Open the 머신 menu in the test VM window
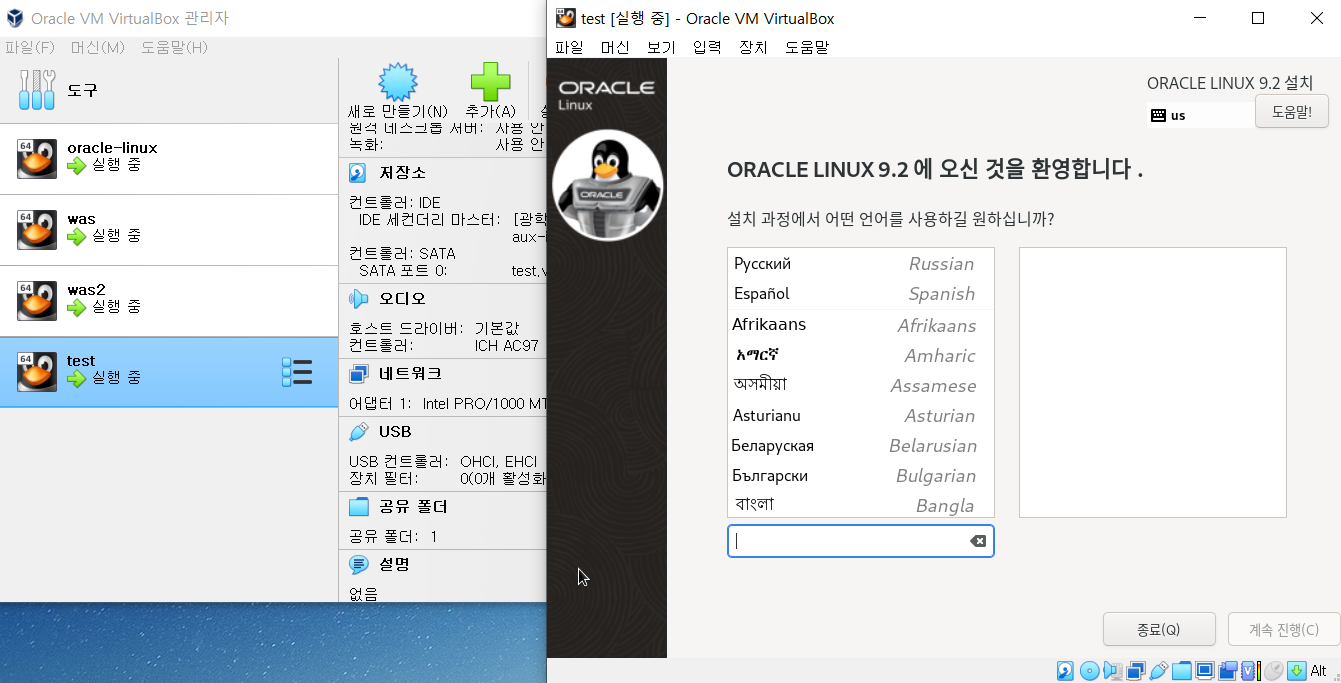Screen dimensions: 1341x683 [x=615, y=47]
